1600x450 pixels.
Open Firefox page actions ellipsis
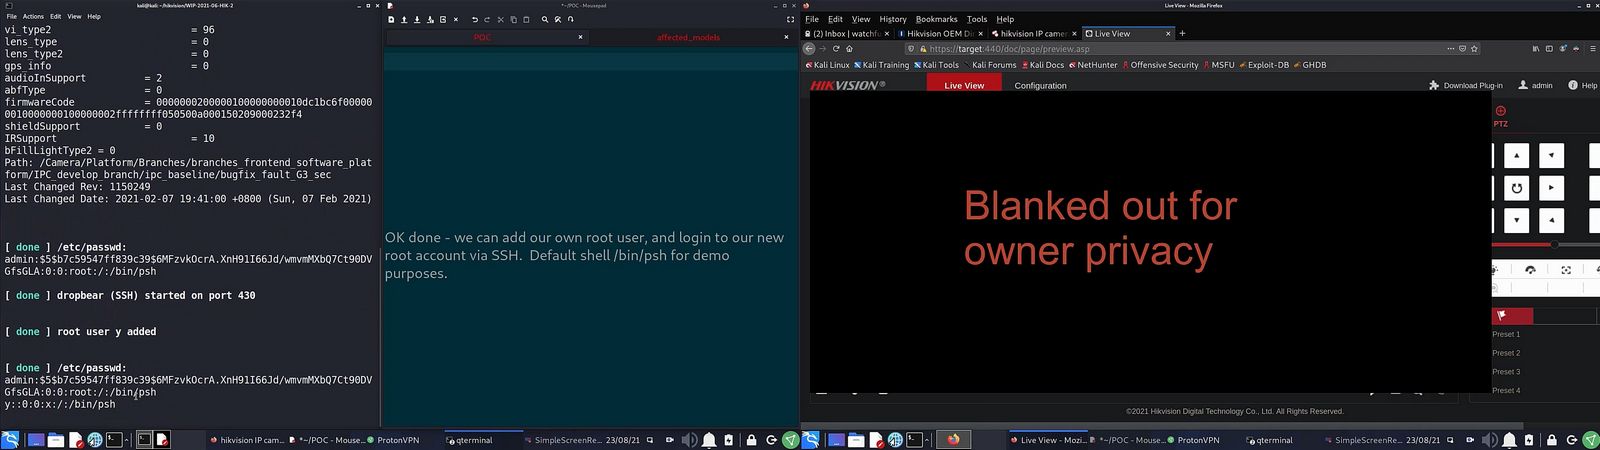1451,48
